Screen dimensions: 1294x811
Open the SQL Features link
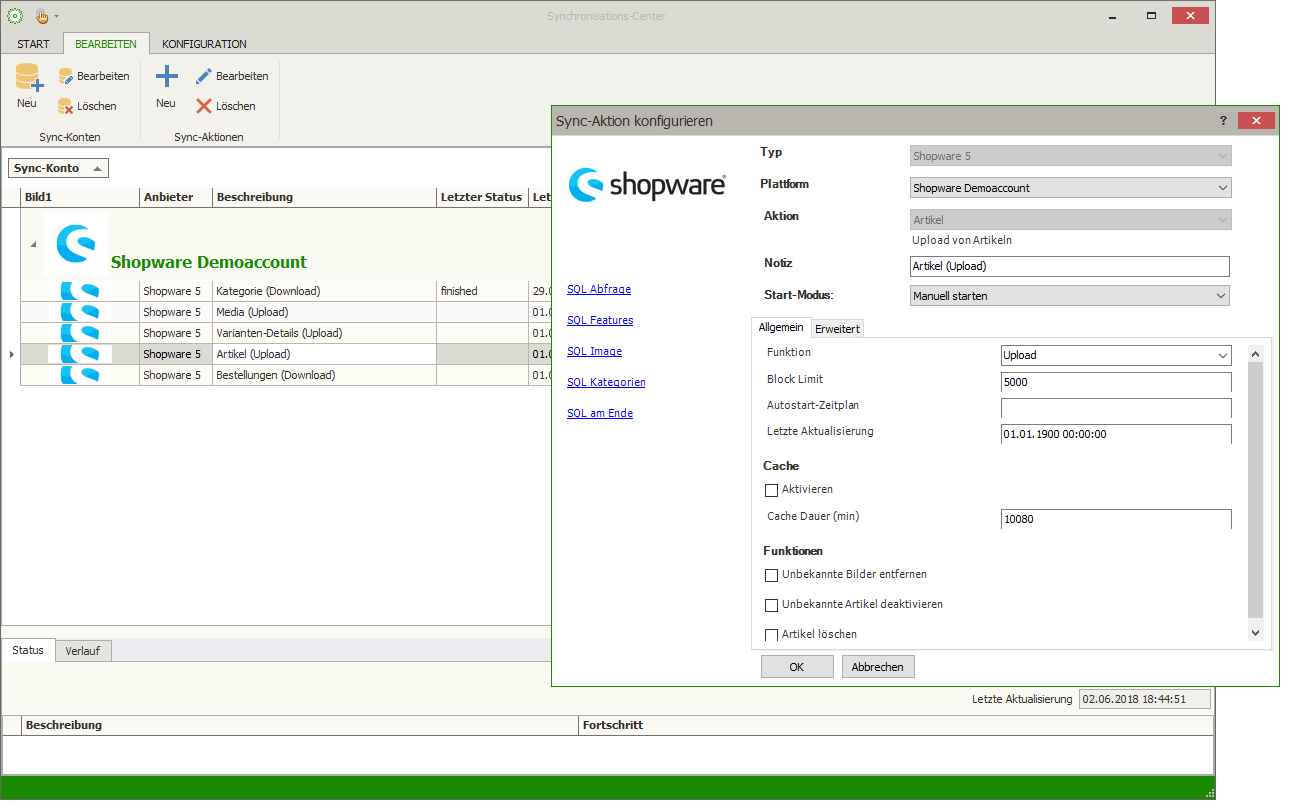pos(600,320)
